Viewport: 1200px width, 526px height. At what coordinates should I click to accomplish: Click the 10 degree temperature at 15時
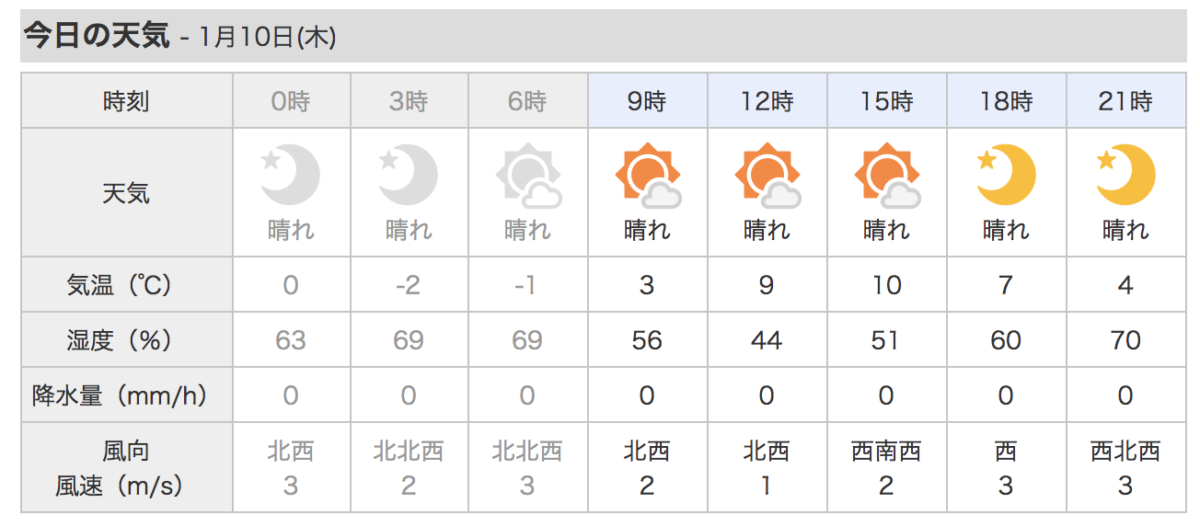(x=886, y=285)
